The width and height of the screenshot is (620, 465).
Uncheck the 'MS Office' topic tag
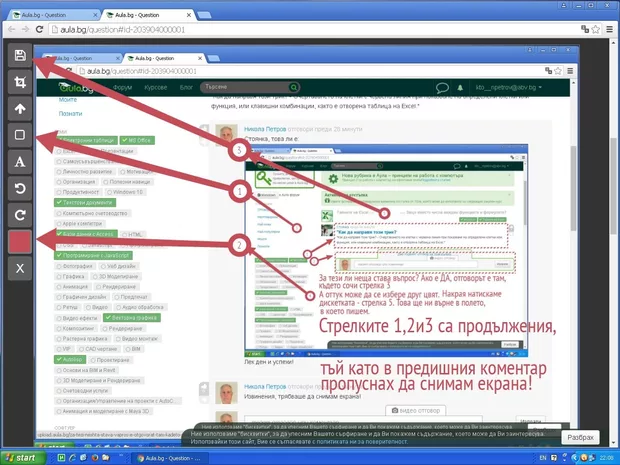tap(137, 140)
